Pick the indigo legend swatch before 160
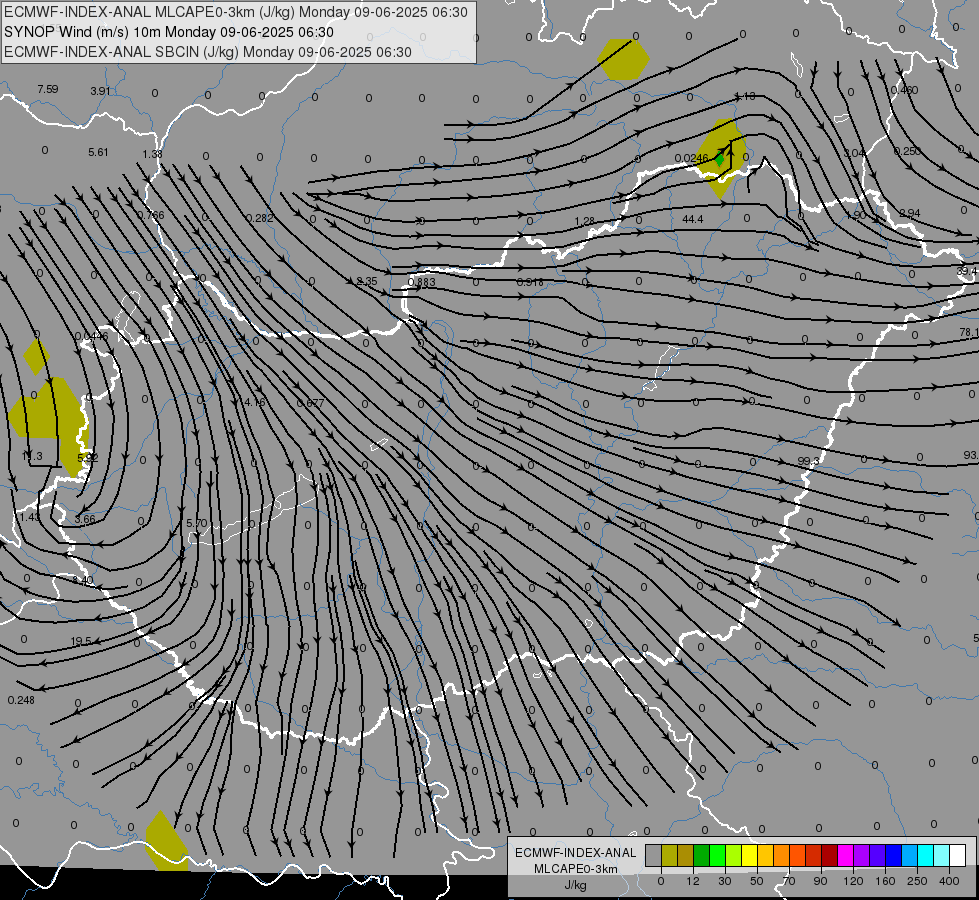Screen dimensions: 979x900 coord(878,856)
